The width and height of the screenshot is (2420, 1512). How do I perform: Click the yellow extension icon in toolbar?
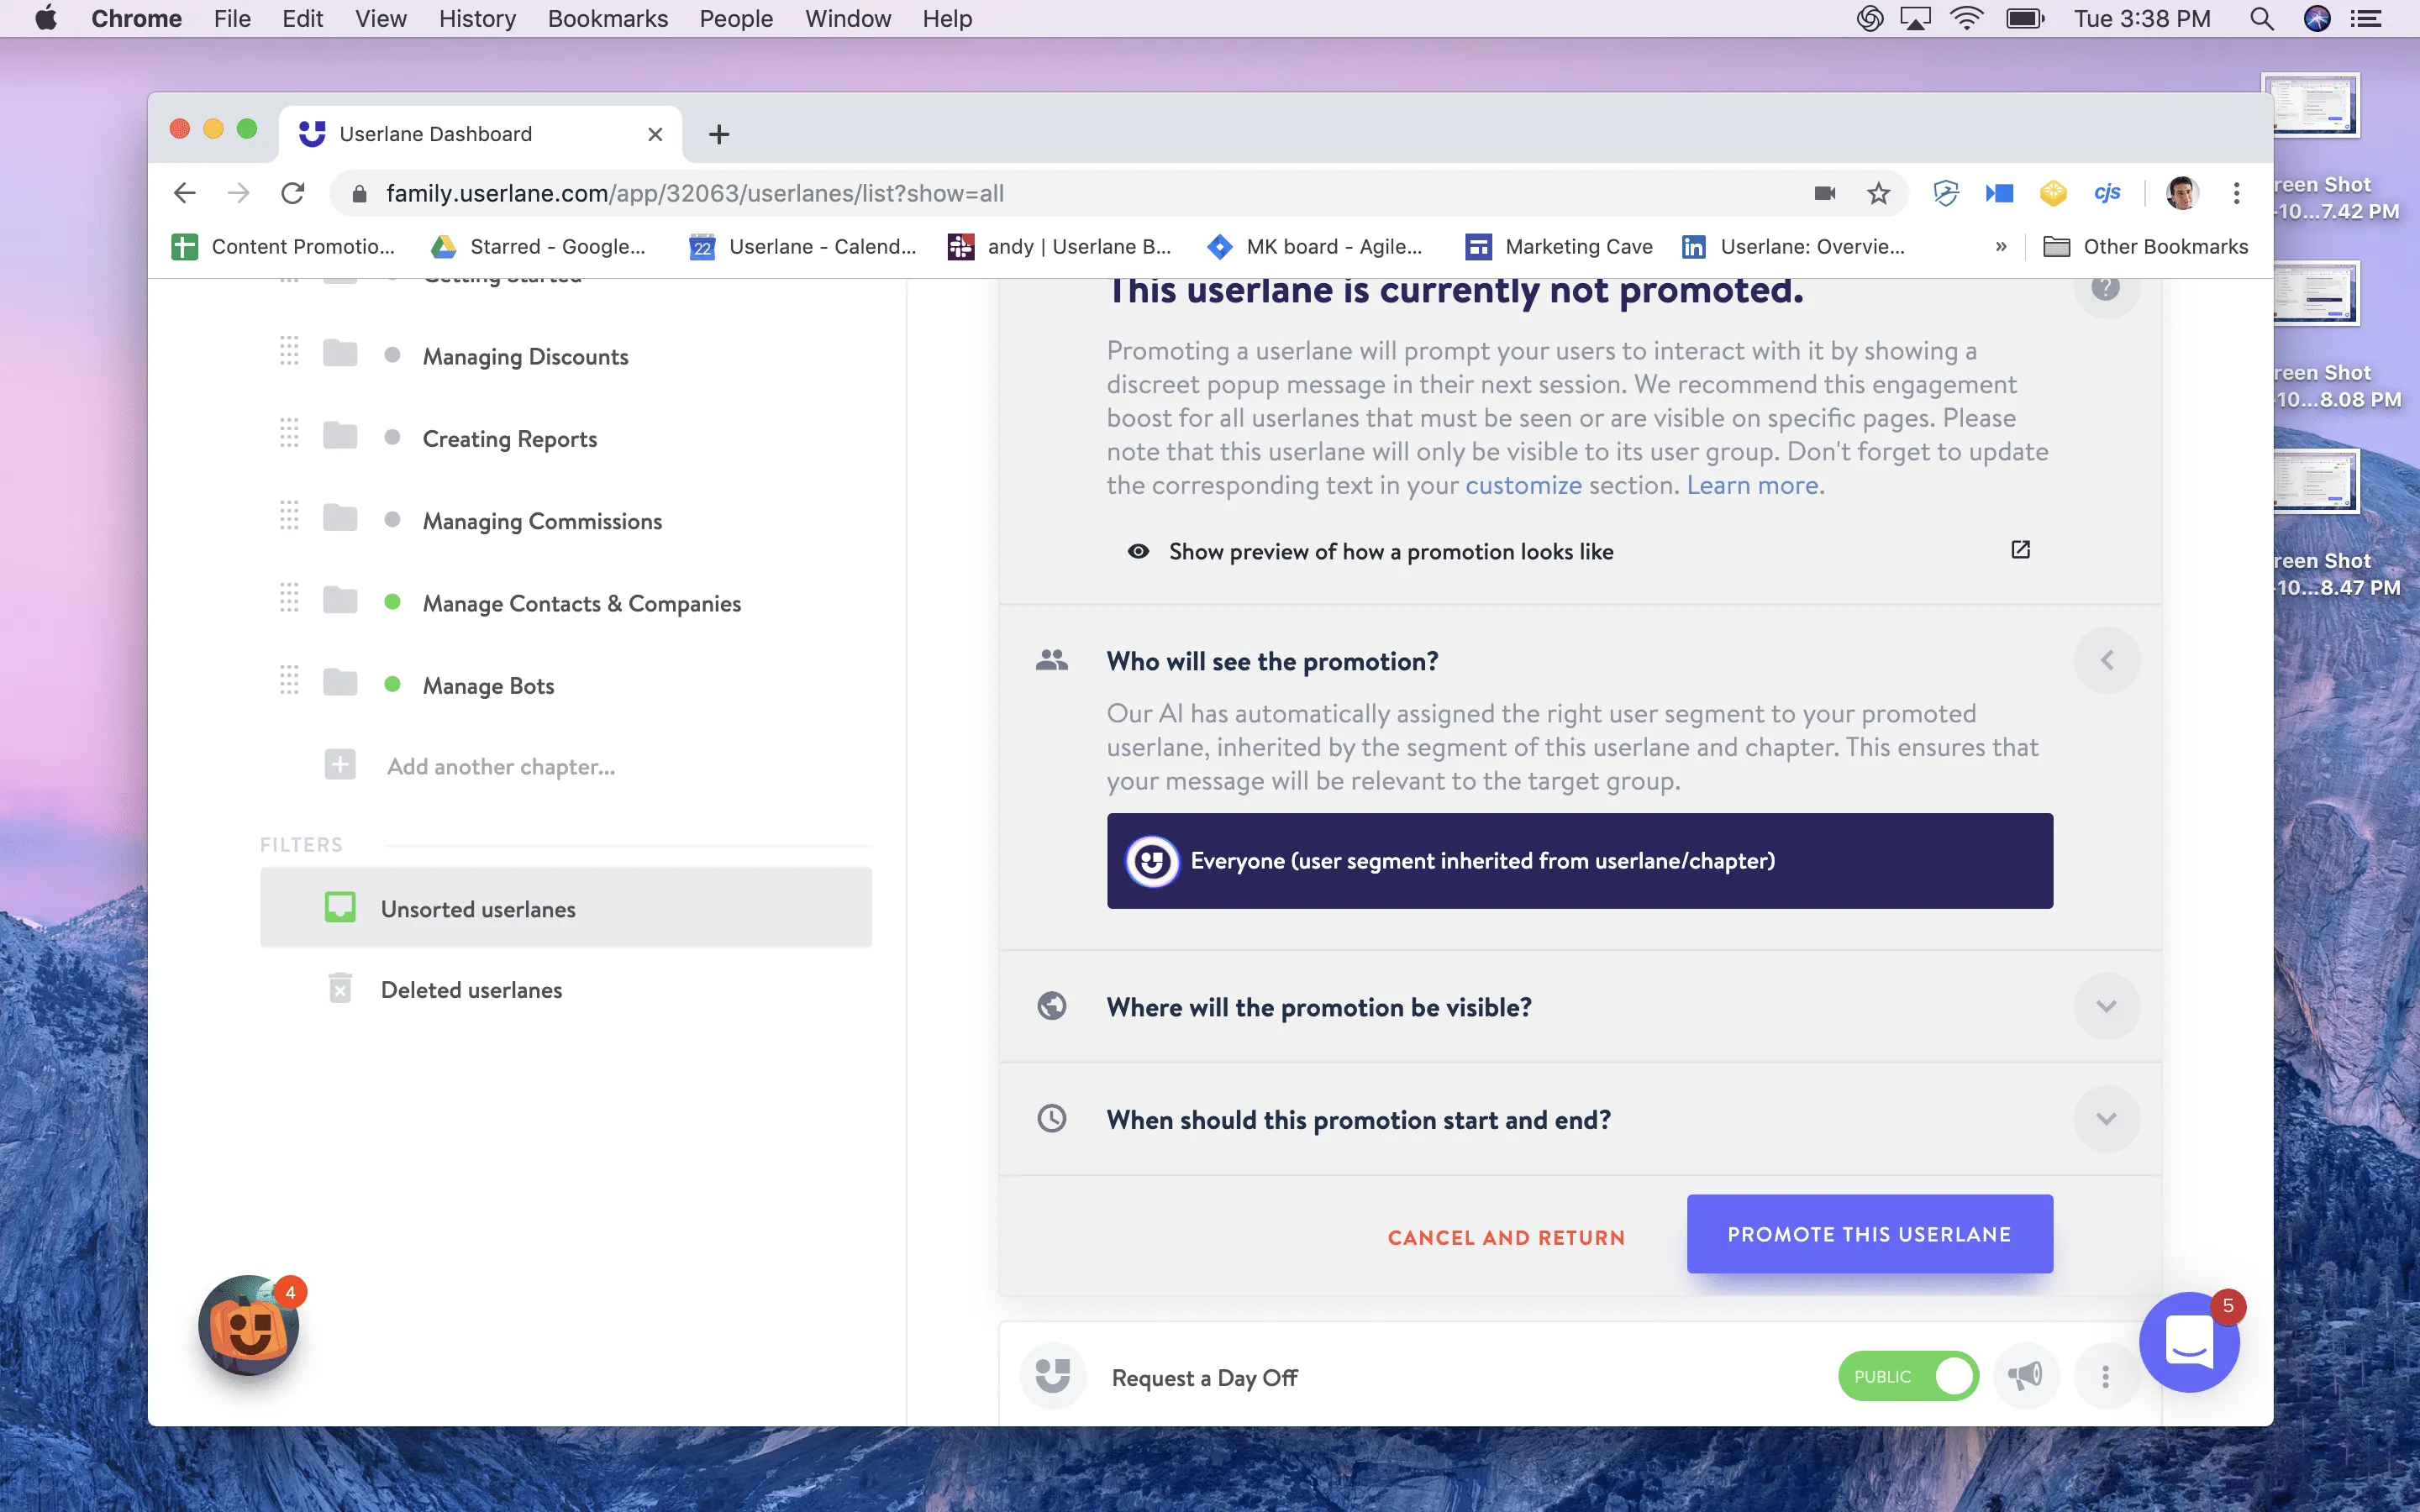(x=2052, y=193)
